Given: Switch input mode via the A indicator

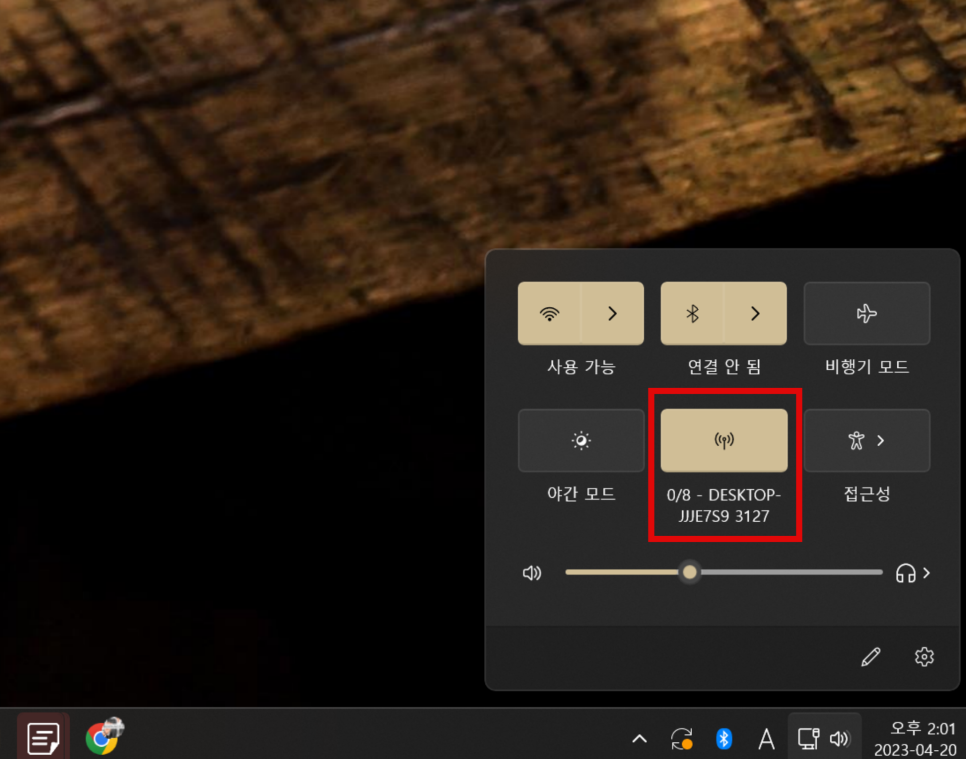Looking at the screenshot, I should pos(766,738).
